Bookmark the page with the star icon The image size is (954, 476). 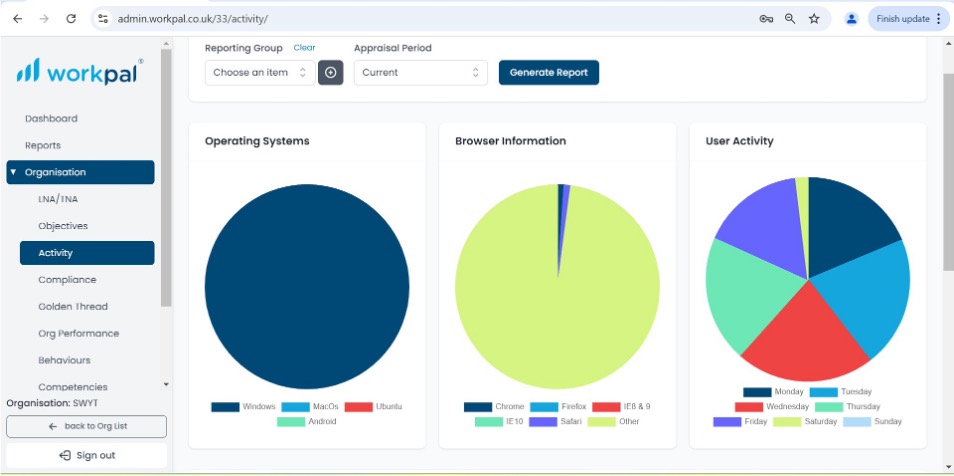click(814, 19)
